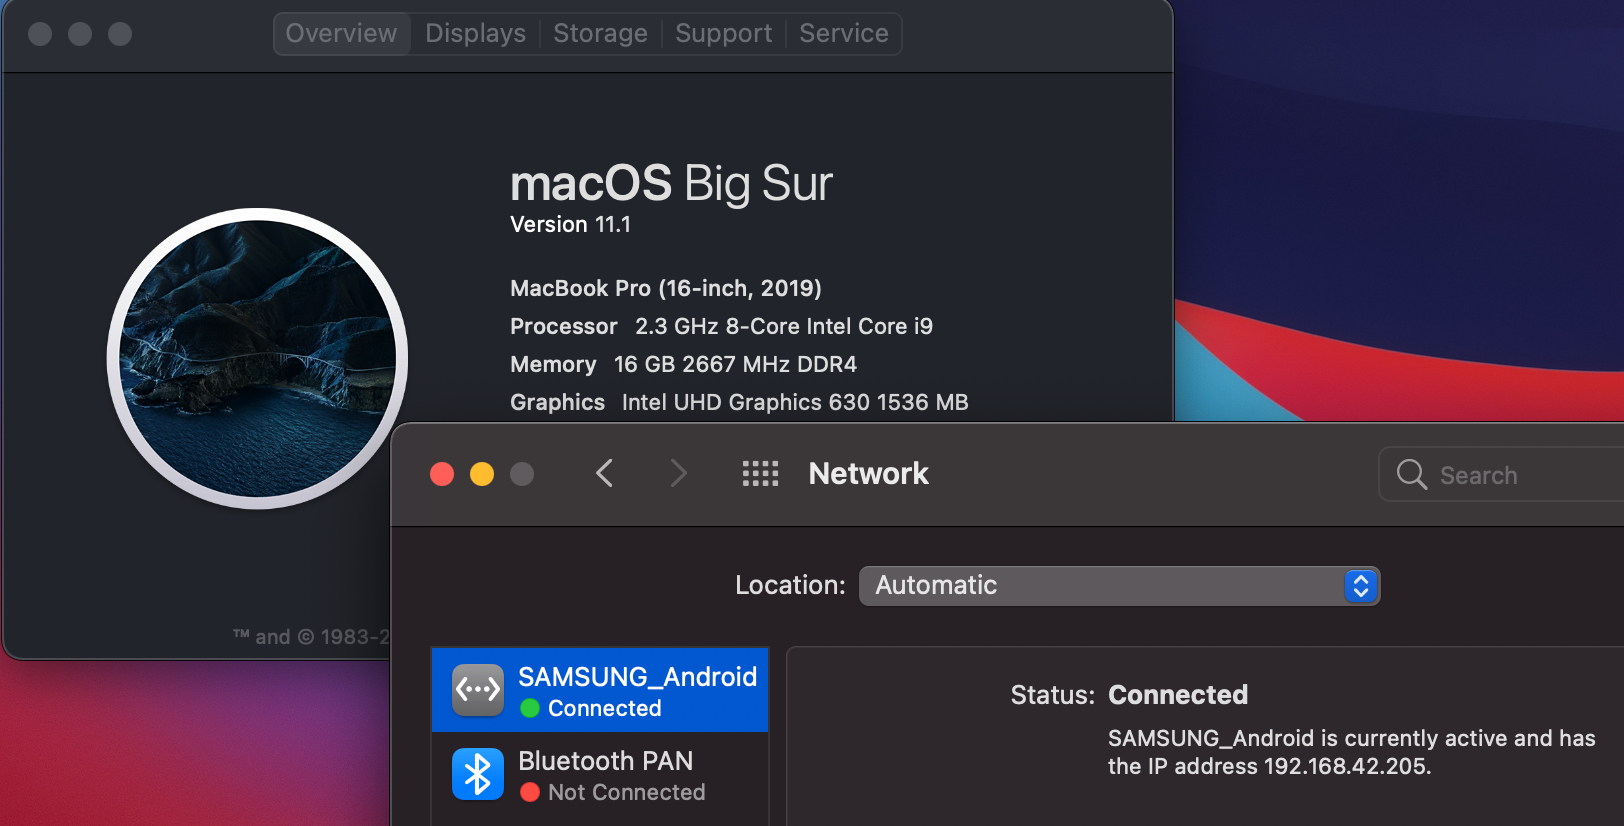
Task: Click the Version 11.1 text
Action: click(570, 224)
